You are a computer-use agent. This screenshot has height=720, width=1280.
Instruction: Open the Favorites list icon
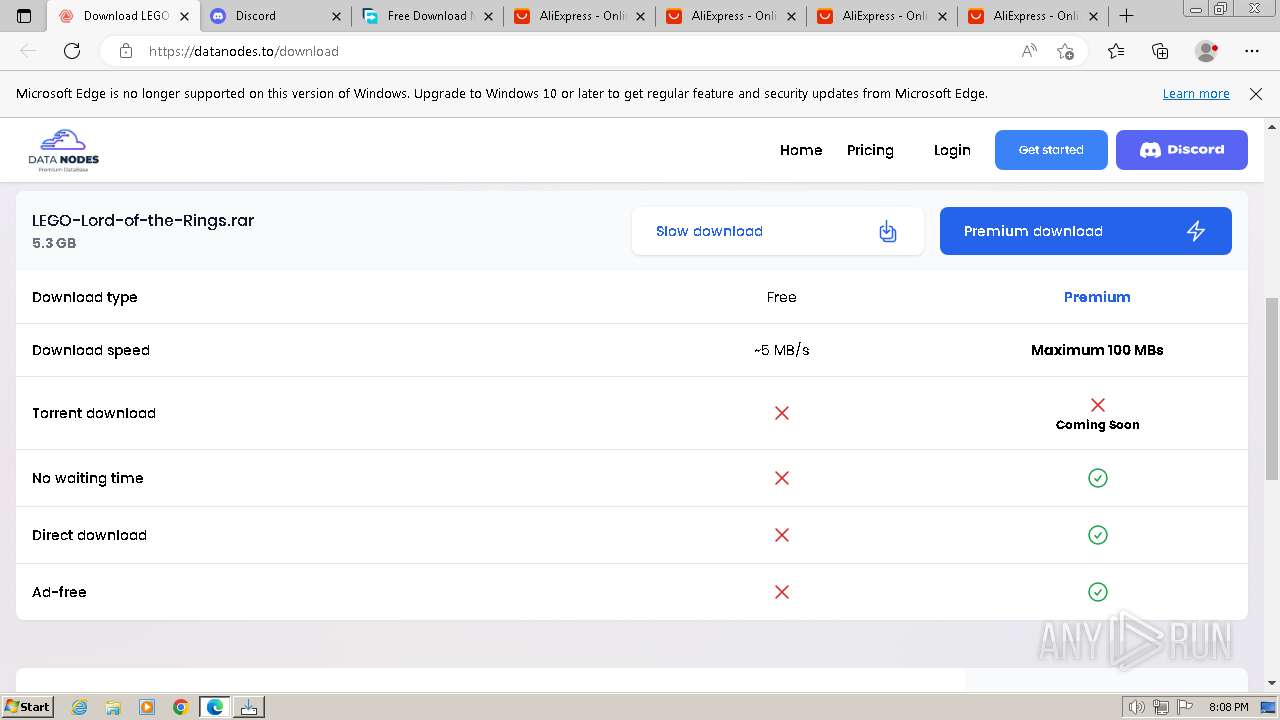pyautogui.click(x=1116, y=51)
